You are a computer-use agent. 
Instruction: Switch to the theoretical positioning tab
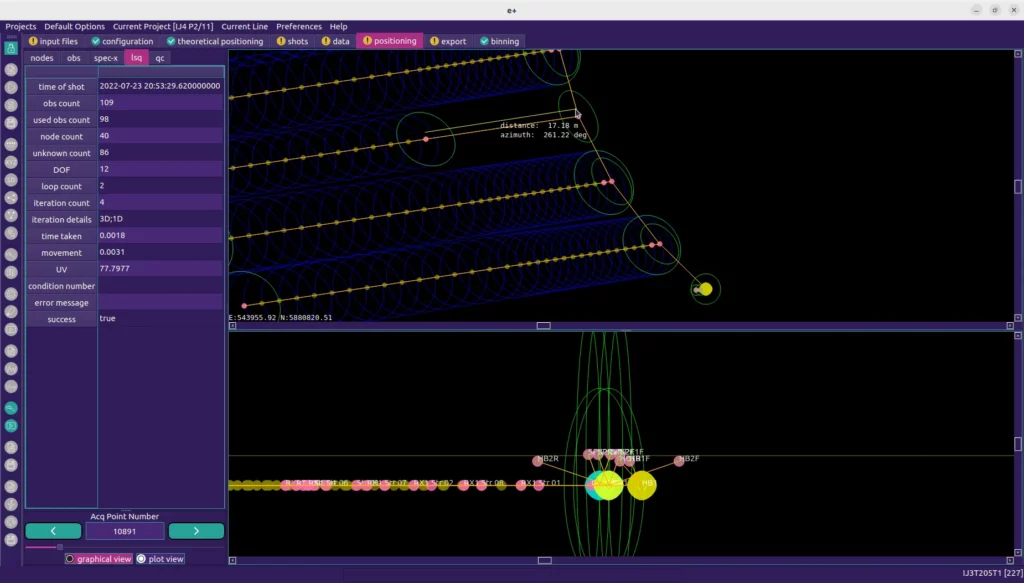215,41
